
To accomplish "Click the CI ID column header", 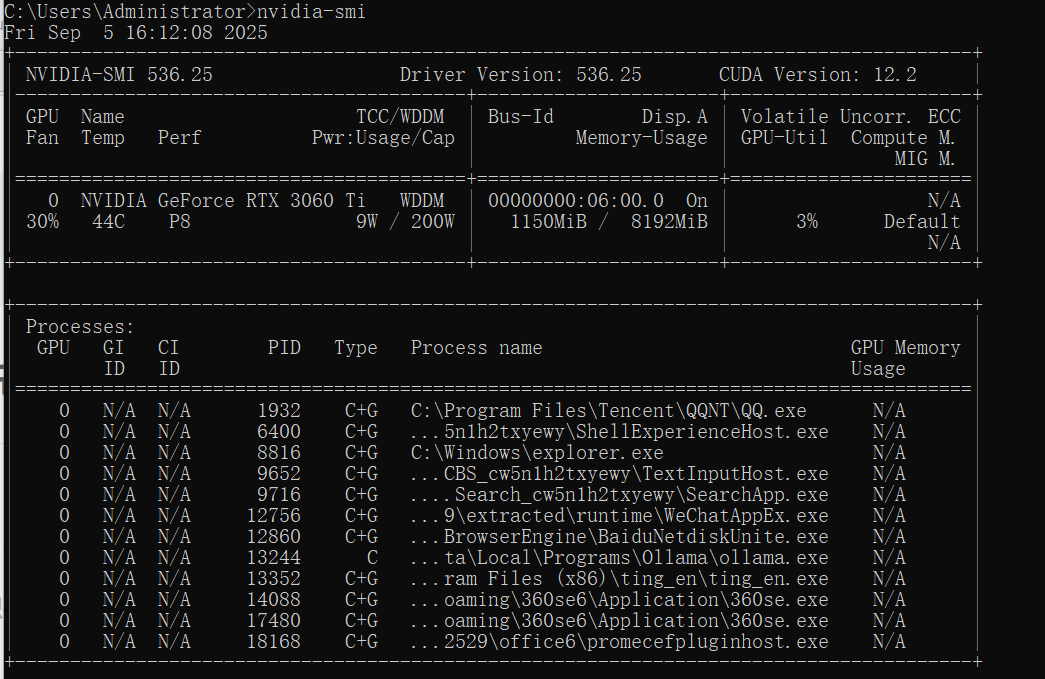I will coord(169,358).
